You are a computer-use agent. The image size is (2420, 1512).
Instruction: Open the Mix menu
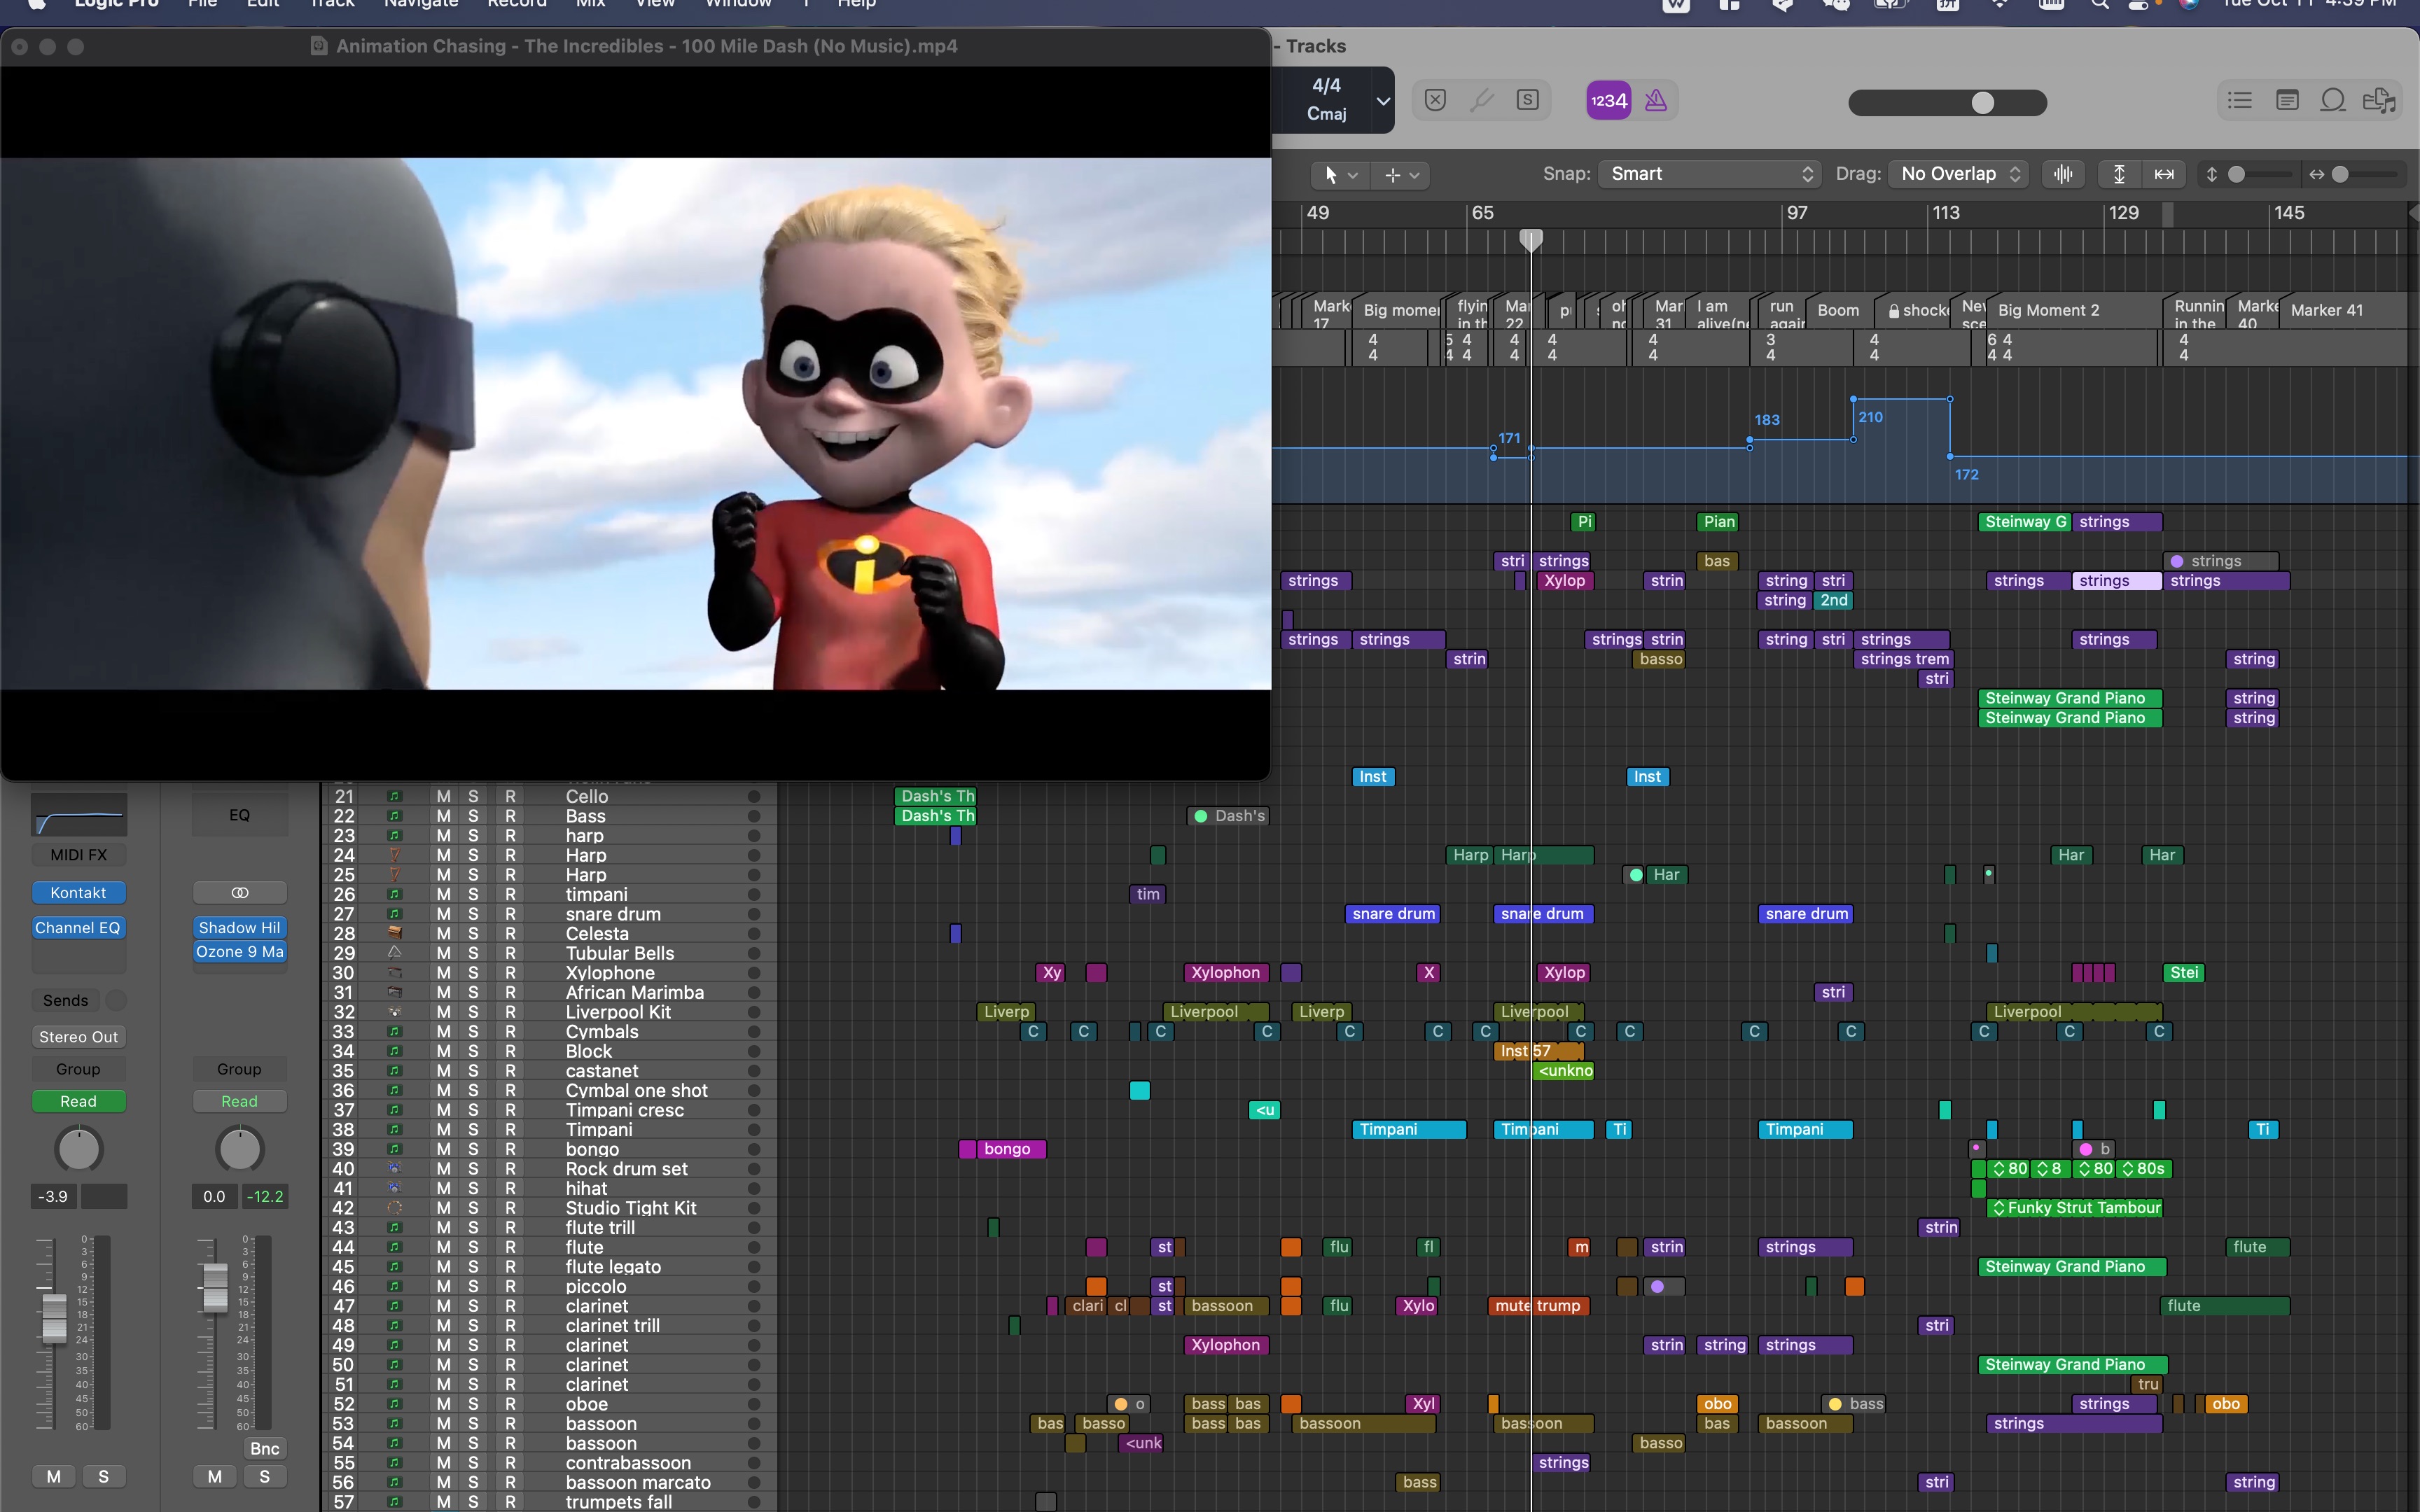[x=590, y=3]
